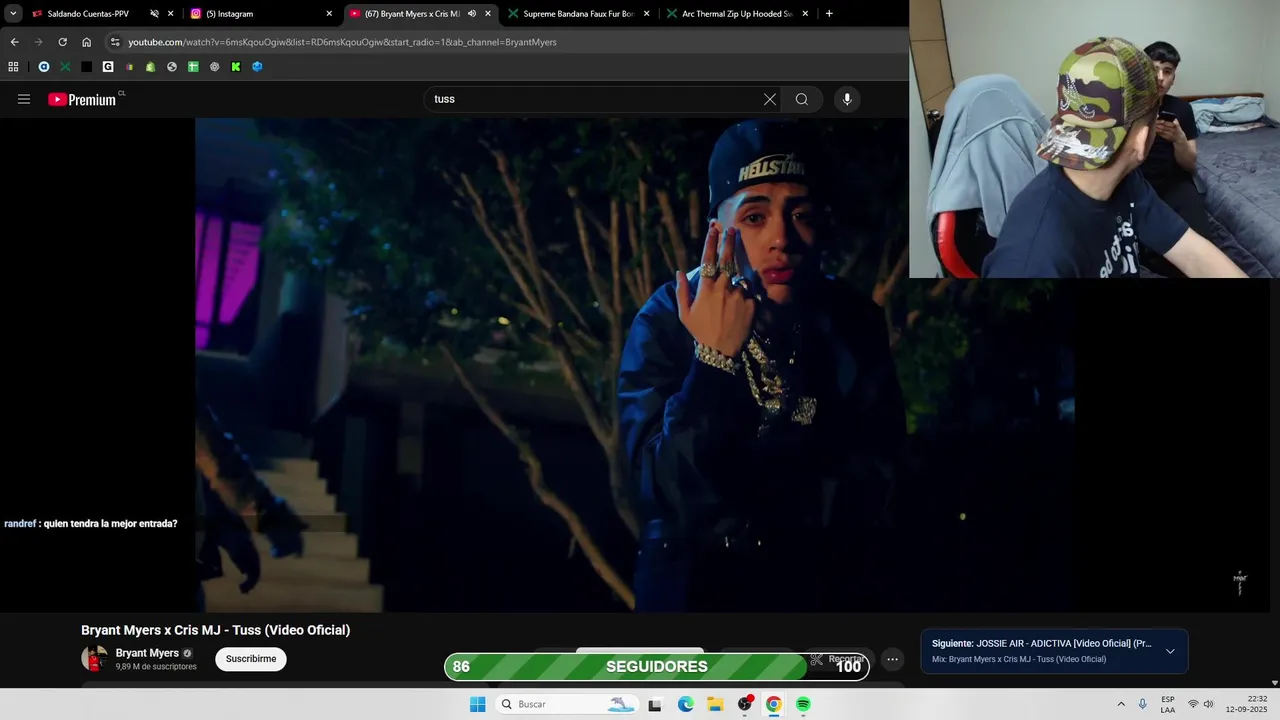Click the browser forward arrow

coord(38,42)
